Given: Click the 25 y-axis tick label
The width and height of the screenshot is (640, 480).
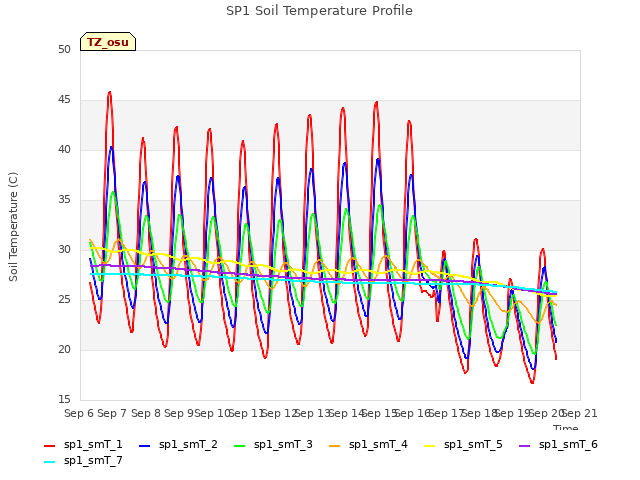Looking at the screenshot, I should pos(64,300).
